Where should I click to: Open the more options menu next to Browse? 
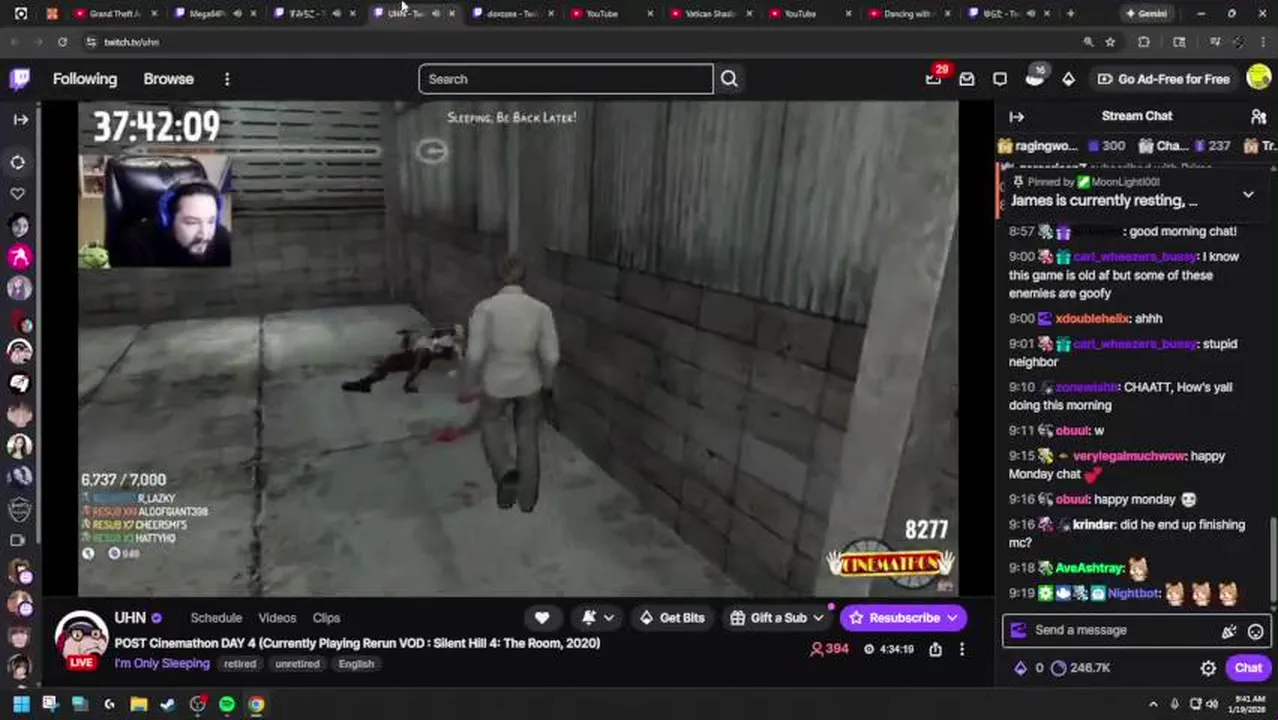(x=227, y=79)
